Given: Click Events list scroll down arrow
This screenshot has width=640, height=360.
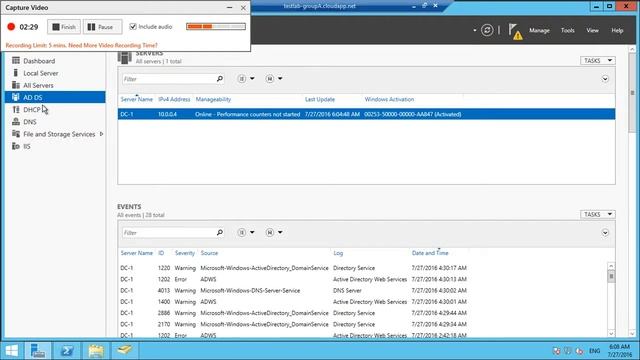Looking at the screenshot, I should pos(611,333).
